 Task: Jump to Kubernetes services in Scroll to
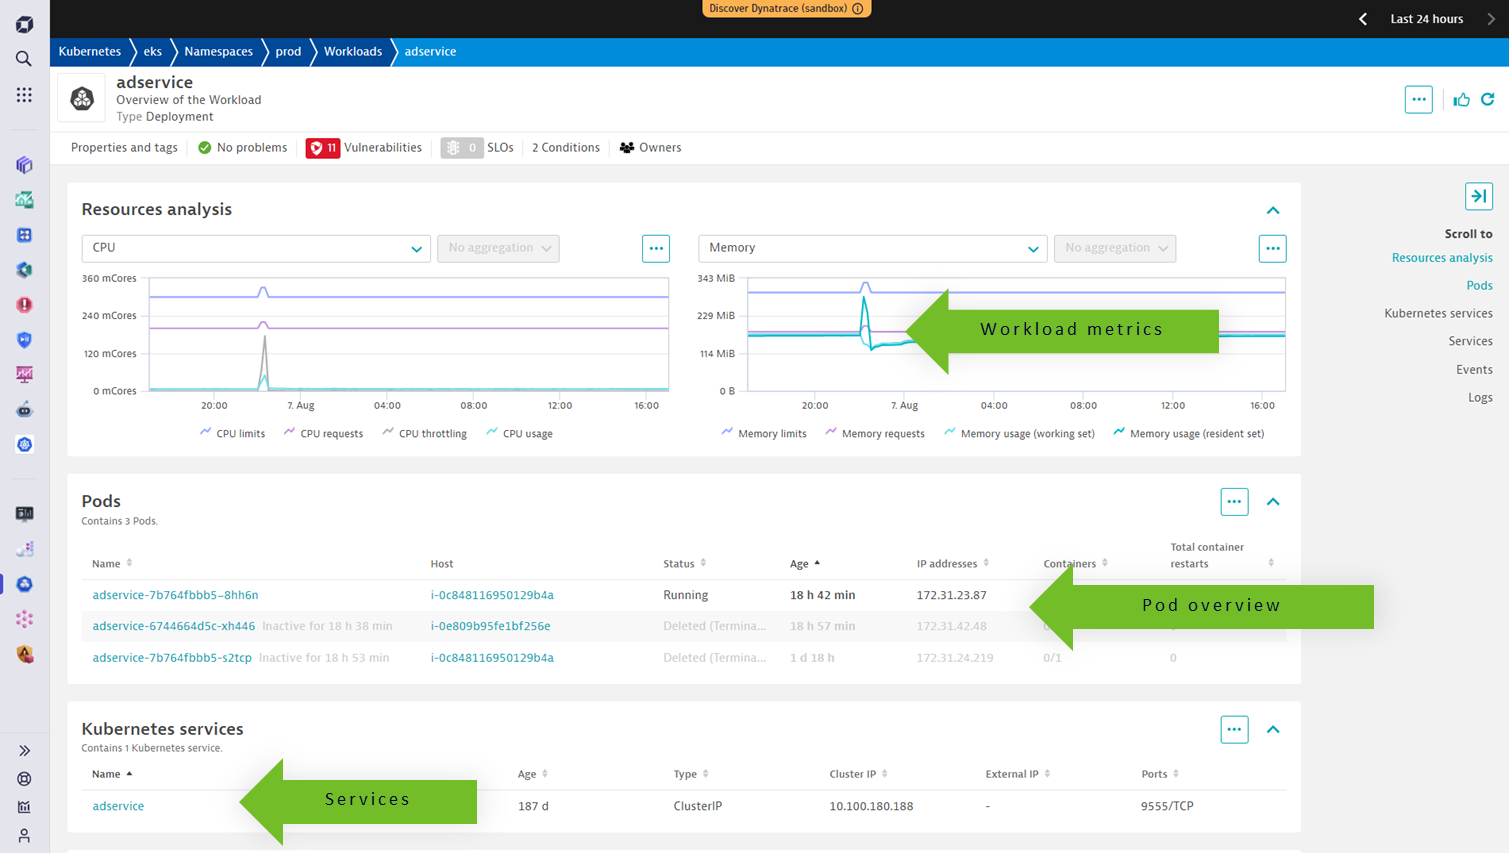coord(1438,314)
